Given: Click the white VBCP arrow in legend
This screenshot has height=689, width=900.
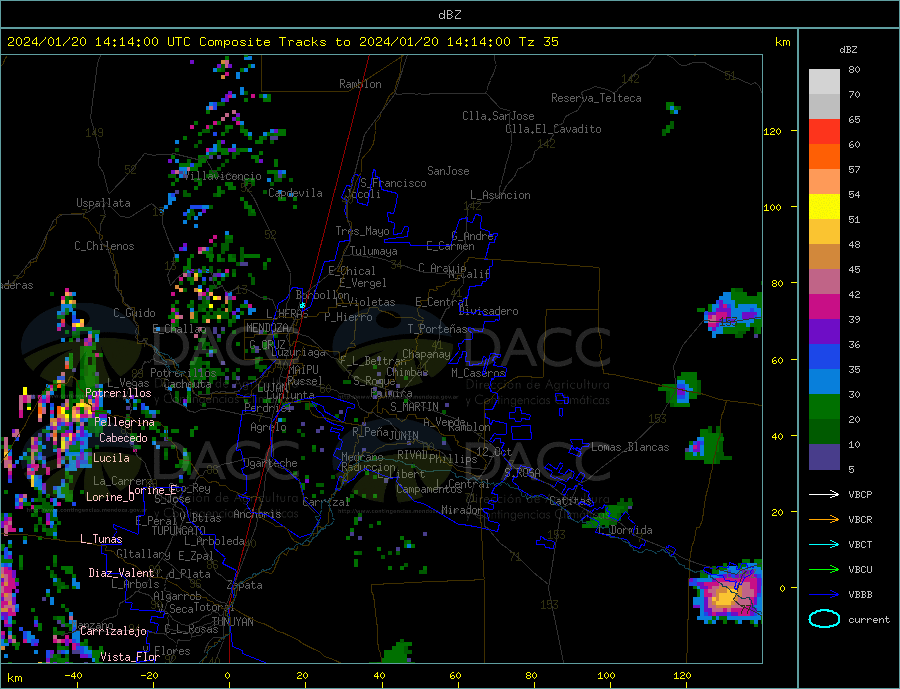Looking at the screenshot, I should click(824, 494).
